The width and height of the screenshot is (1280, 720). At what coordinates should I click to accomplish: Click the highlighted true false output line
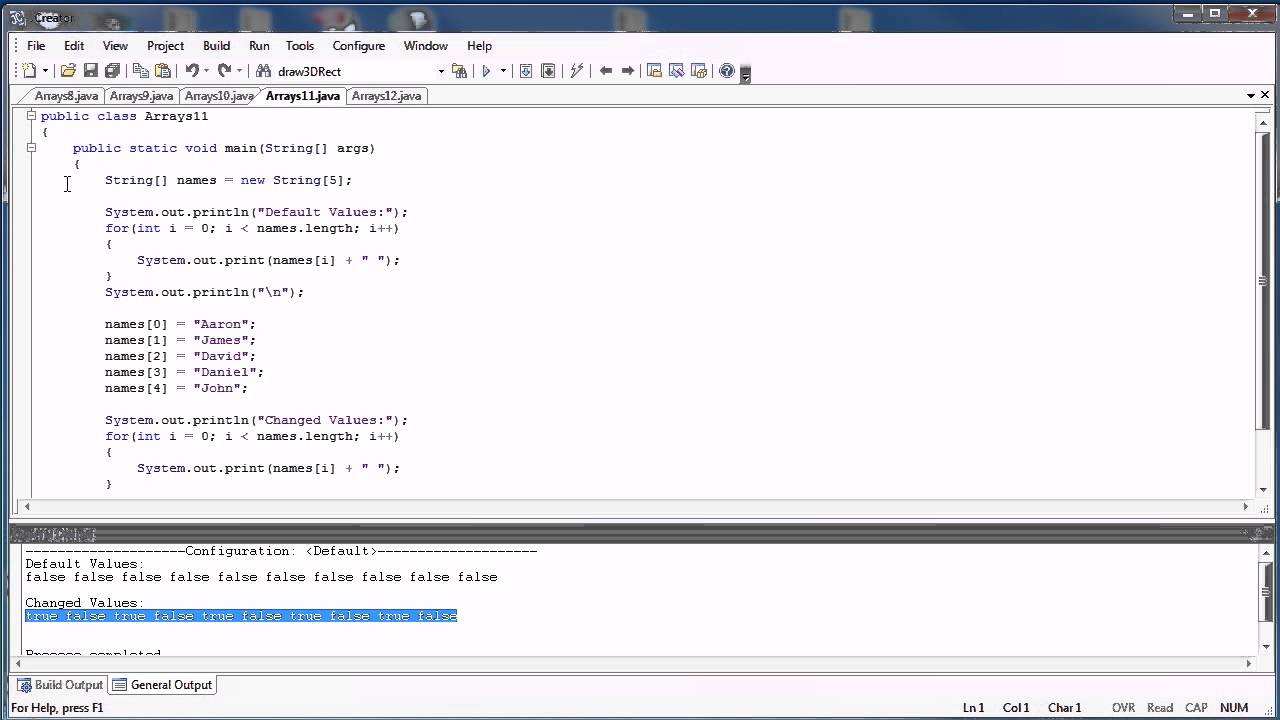(241, 616)
